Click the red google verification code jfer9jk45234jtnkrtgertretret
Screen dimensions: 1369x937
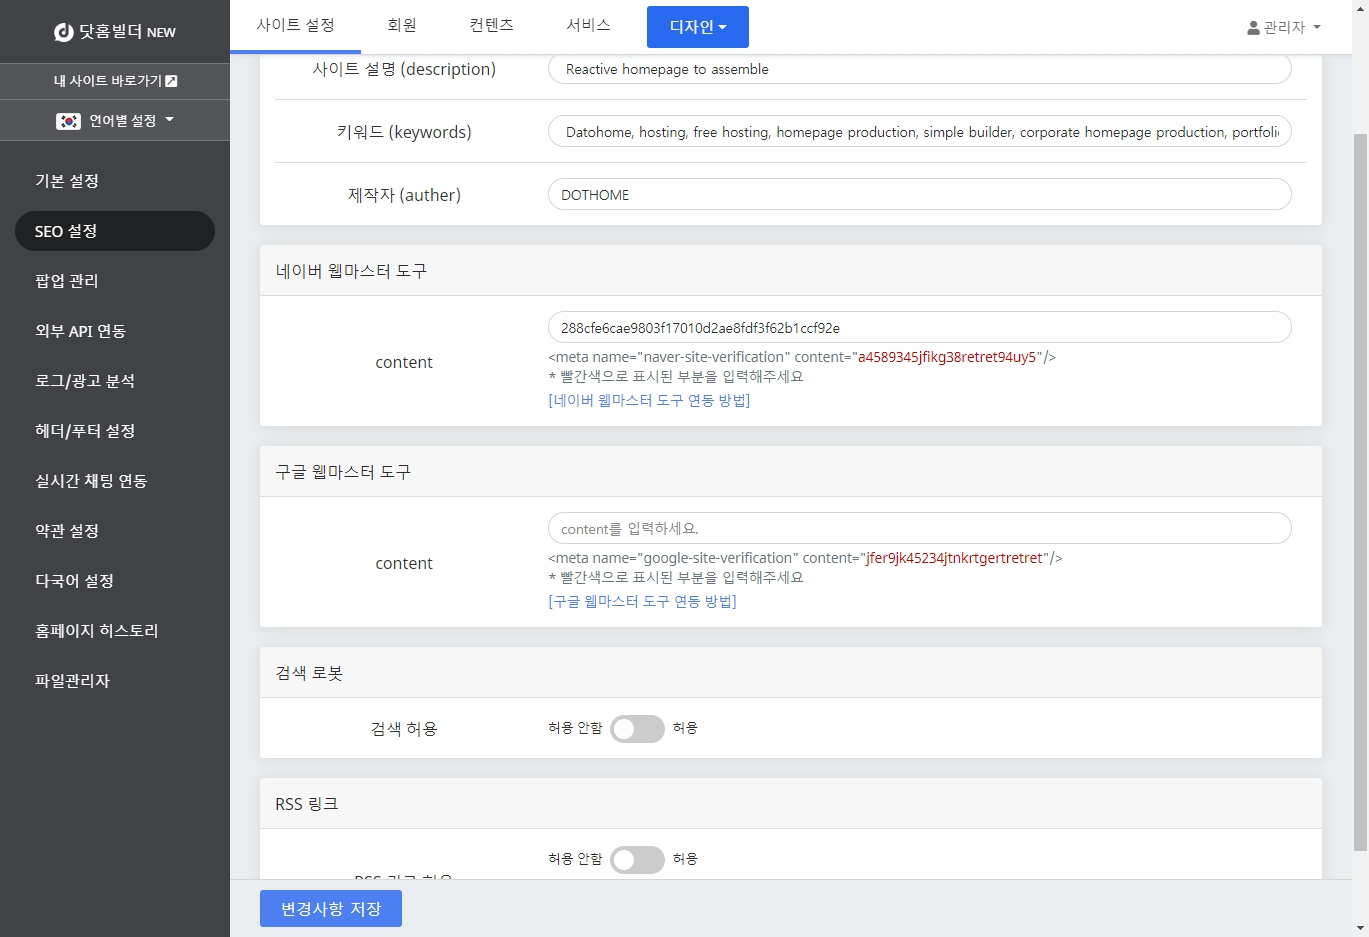tap(955, 558)
